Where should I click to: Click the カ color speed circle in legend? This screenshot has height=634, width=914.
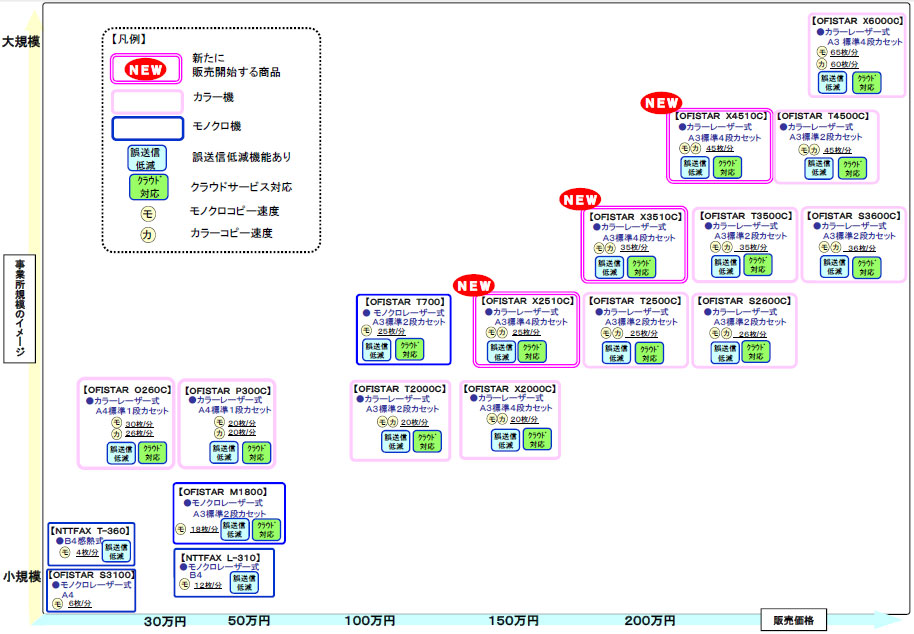(147, 235)
